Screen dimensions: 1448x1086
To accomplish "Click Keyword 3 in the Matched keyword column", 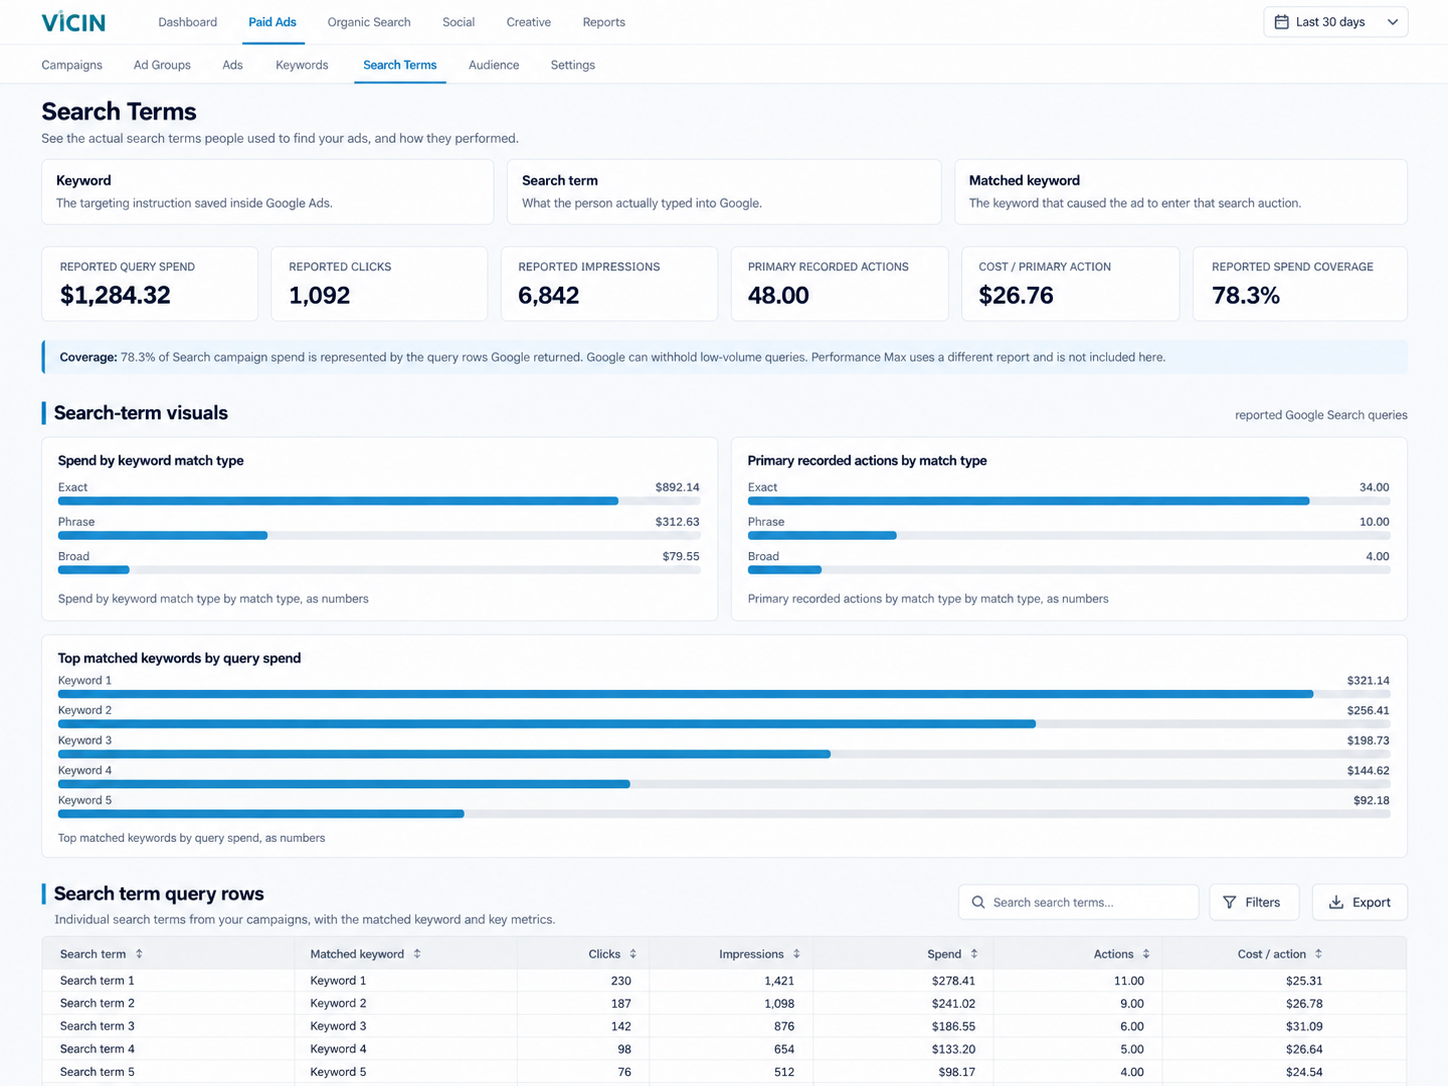I will (338, 1026).
